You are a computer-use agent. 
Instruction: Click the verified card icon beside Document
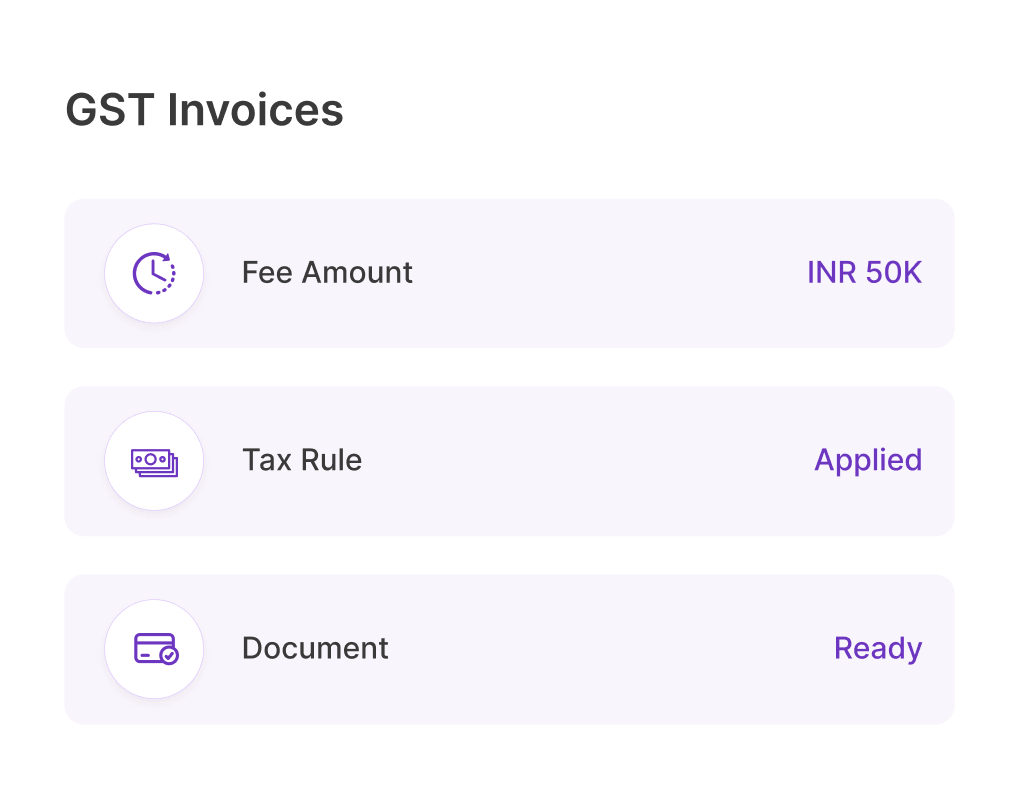click(156, 649)
